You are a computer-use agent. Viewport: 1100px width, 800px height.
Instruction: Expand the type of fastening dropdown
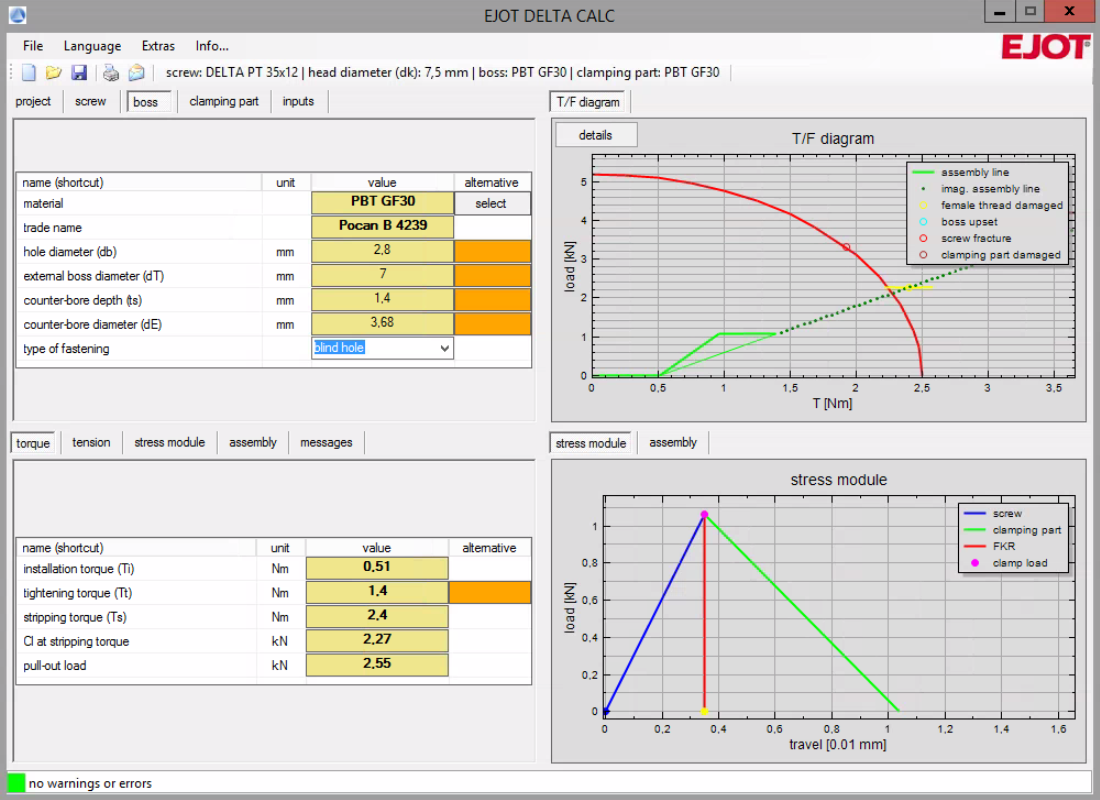[444, 348]
